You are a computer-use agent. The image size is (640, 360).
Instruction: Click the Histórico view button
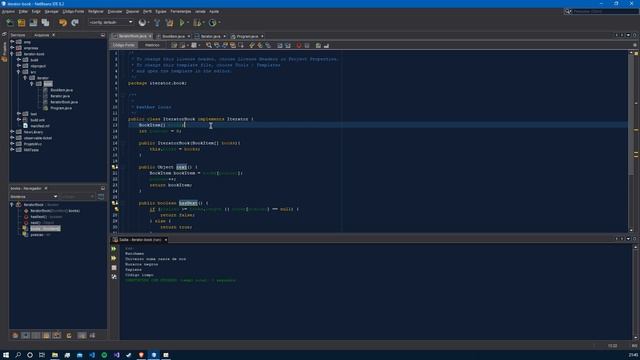coord(152,45)
